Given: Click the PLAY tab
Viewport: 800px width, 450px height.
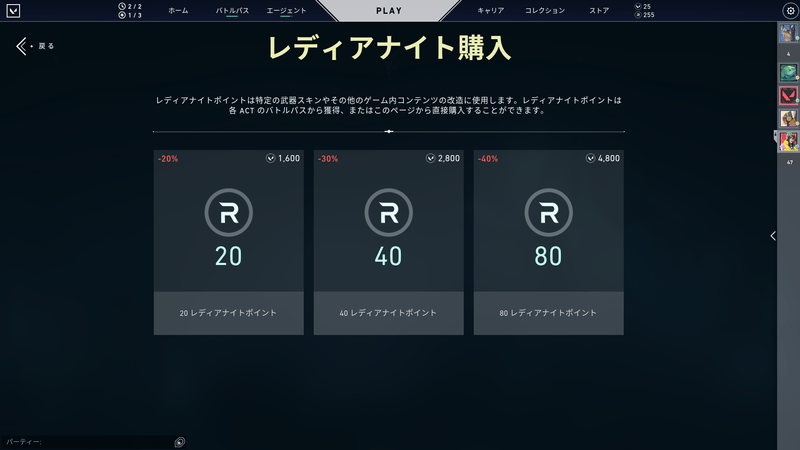Looking at the screenshot, I should coord(389,11).
